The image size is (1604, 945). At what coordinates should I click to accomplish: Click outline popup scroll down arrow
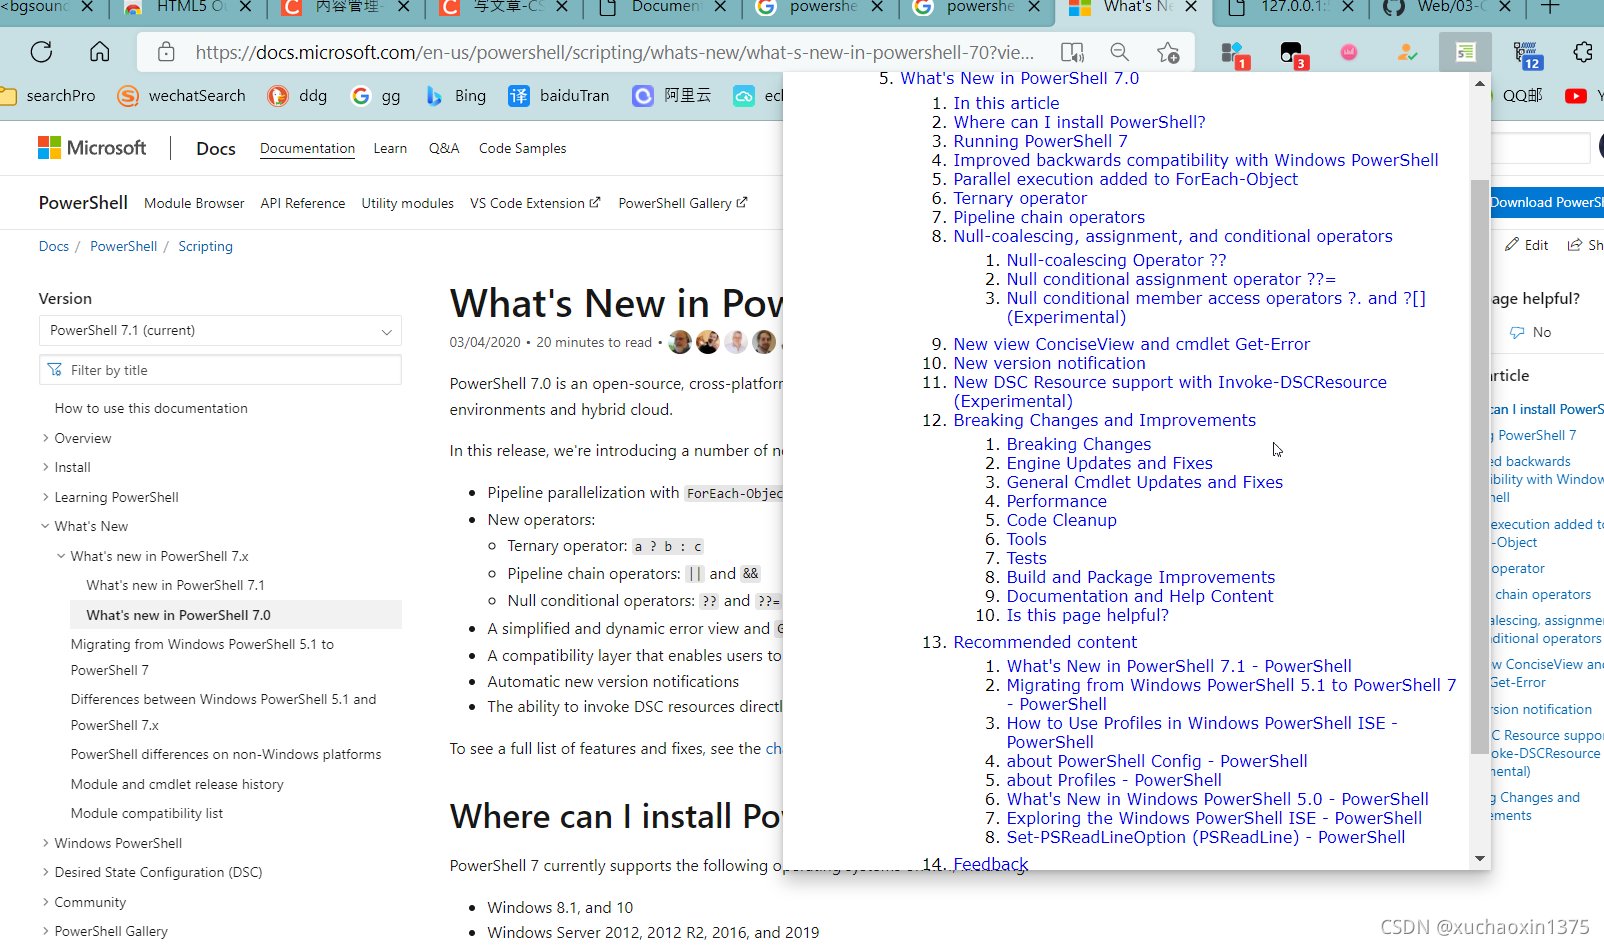(1479, 859)
